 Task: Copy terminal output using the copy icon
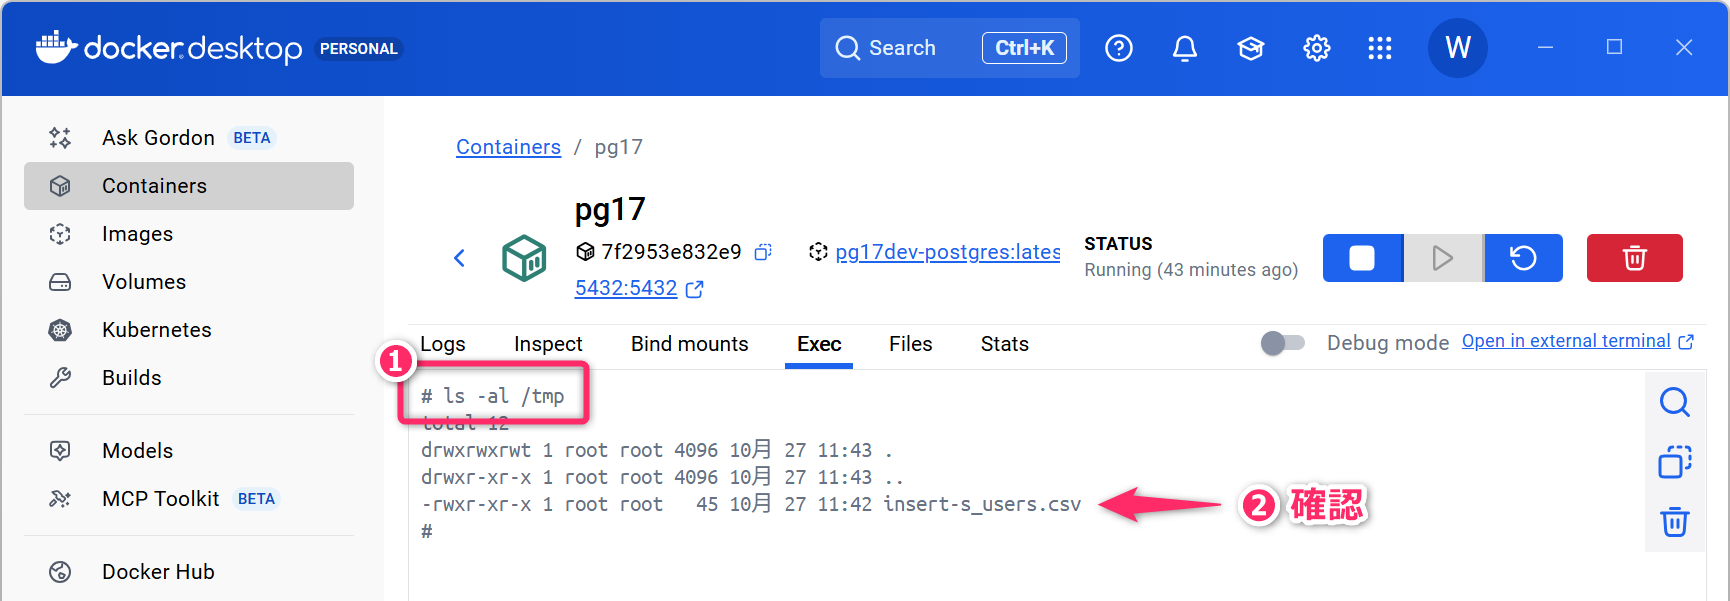1674,462
